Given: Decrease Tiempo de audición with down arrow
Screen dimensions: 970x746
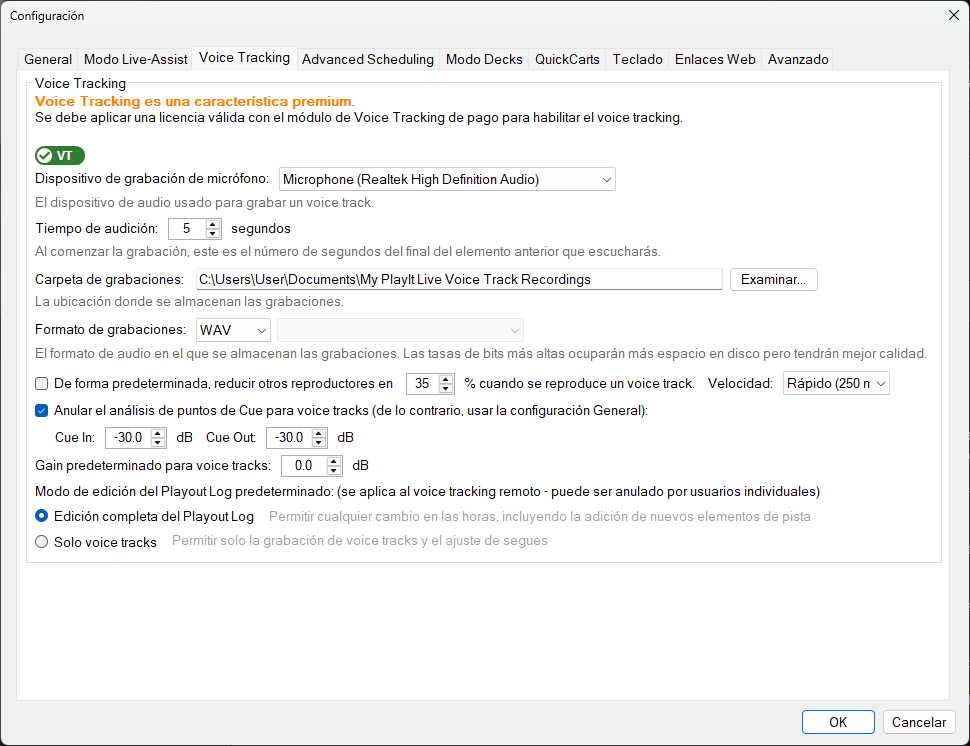Looking at the screenshot, I should tap(213, 234).
